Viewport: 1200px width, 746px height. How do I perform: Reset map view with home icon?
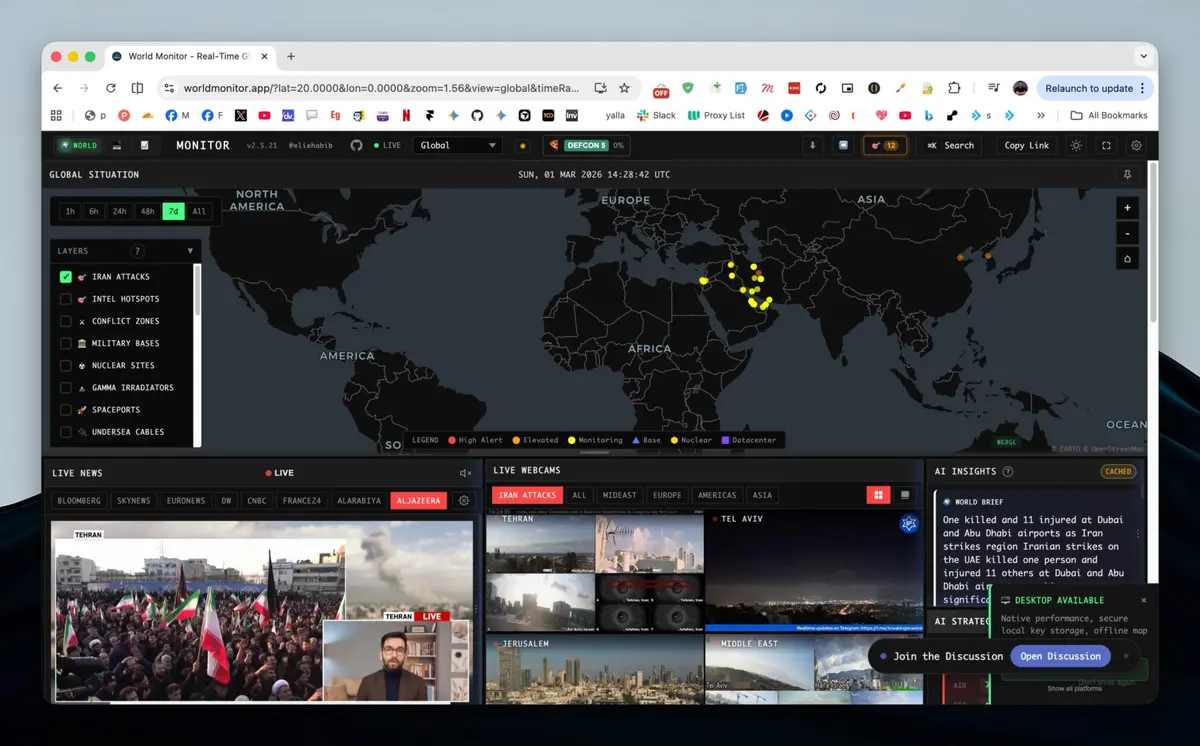point(1128,259)
